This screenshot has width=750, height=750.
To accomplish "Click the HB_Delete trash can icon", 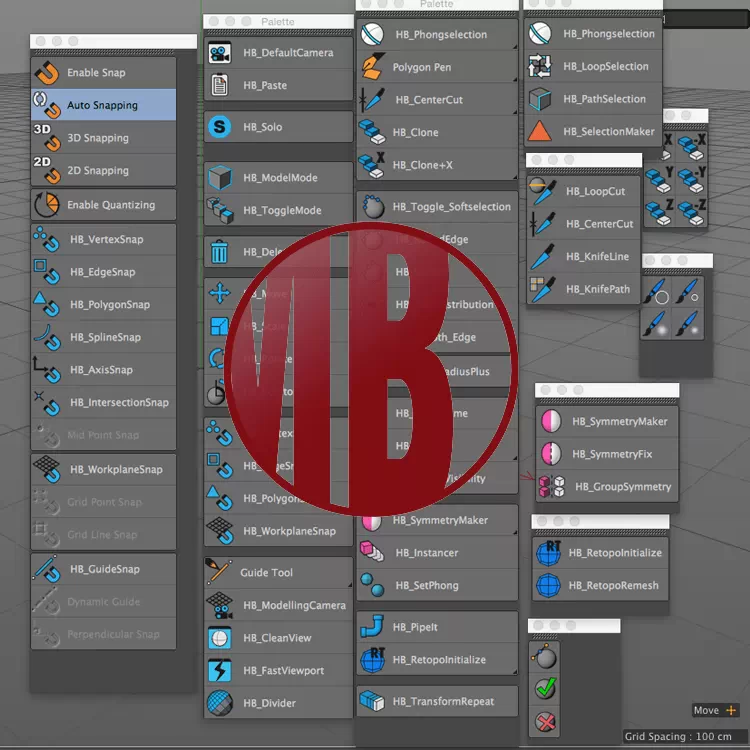I will [220, 252].
